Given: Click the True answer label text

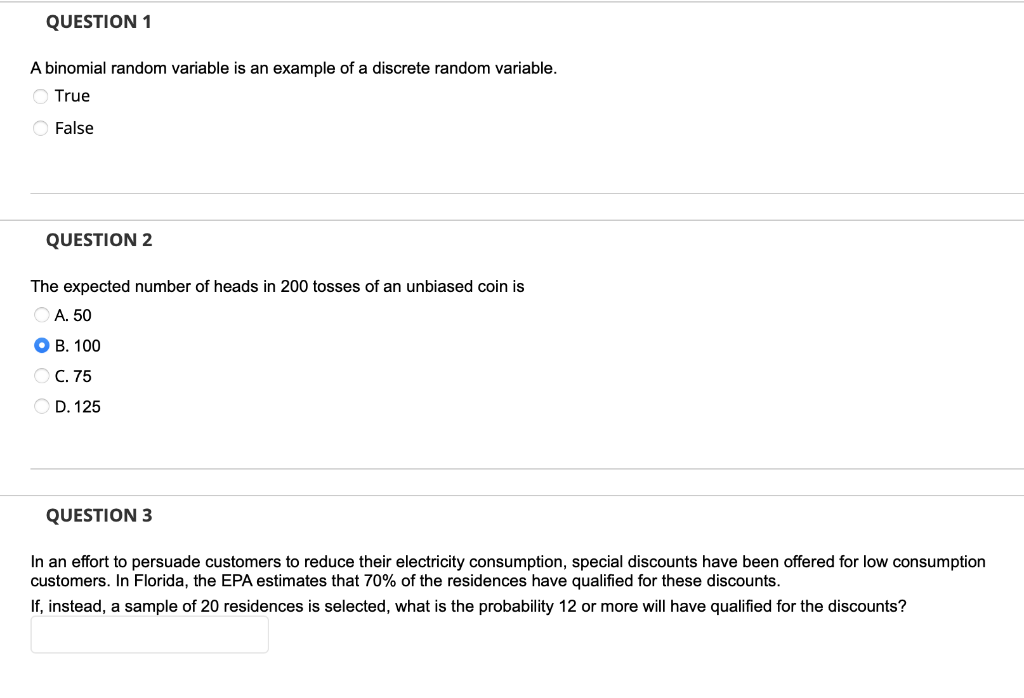Looking at the screenshot, I should [72, 96].
